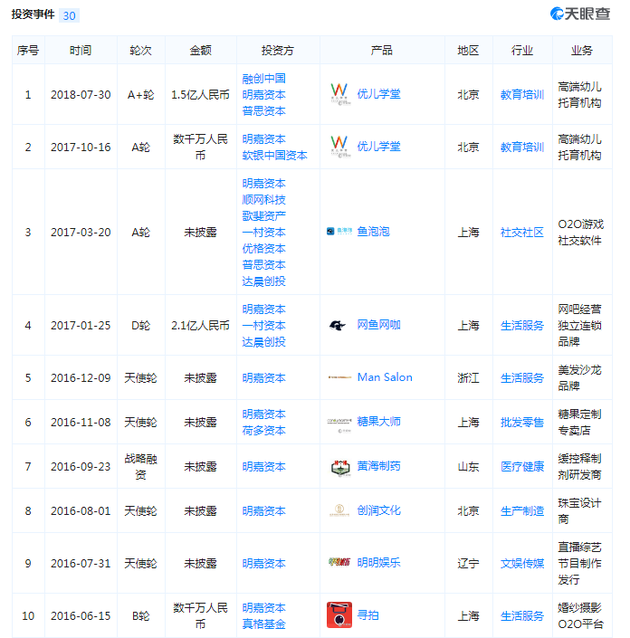Viewport: 630px width, 638px height.
Task: Open the 医疗健康 industry link
Action: pos(522,466)
